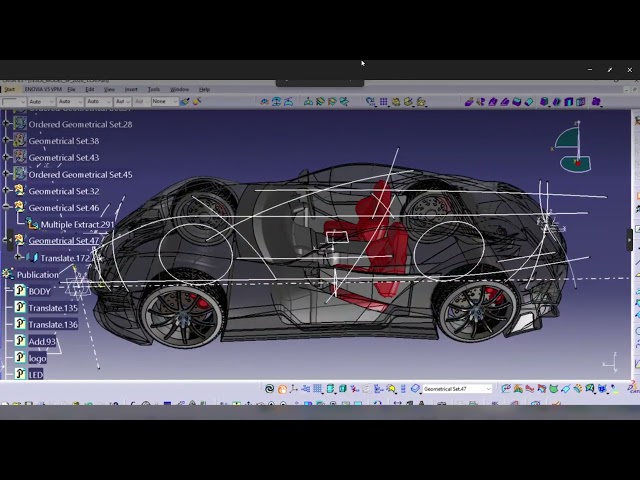Click the 3D compass in the viewport corner
This screenshot has width=640, height=480.
click(573, 148)
